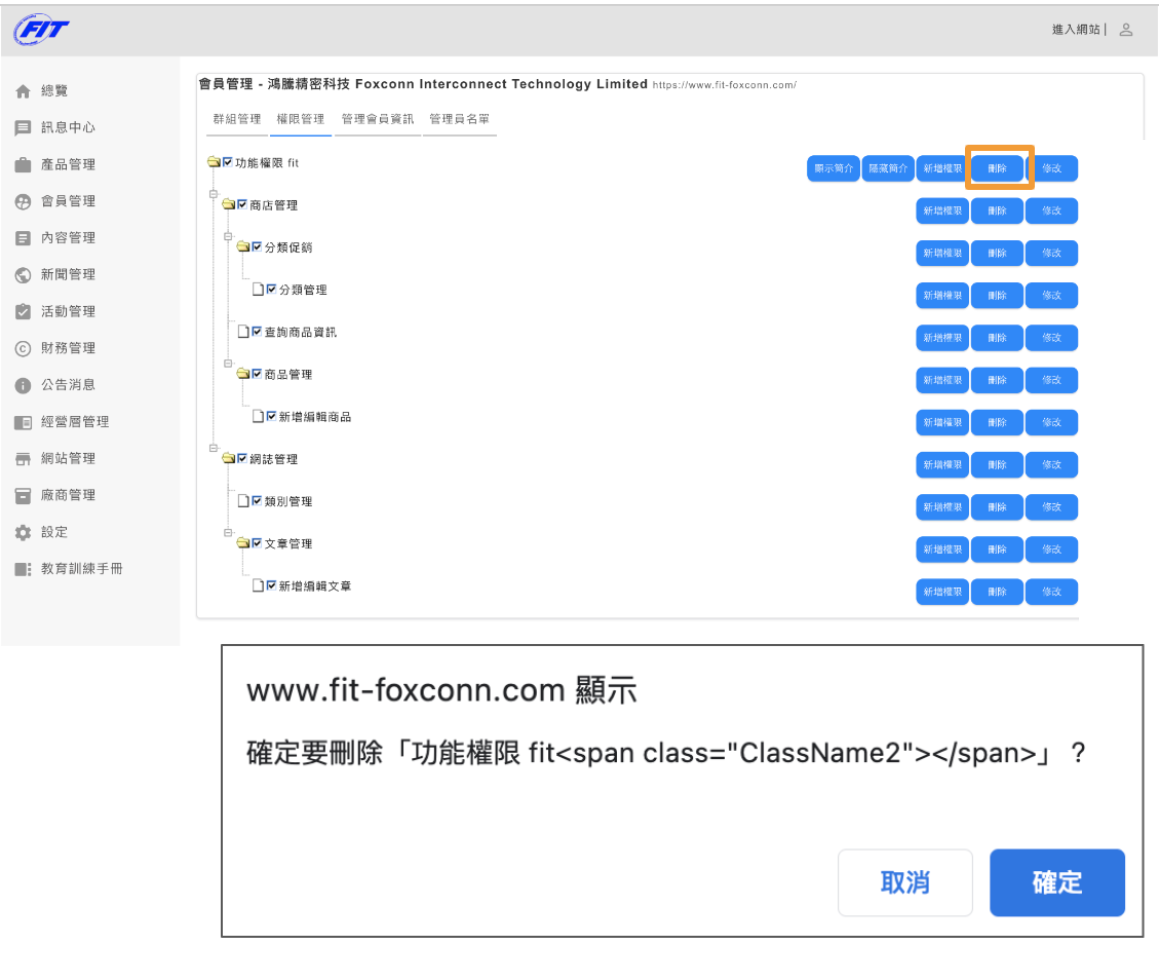Click the folder icon for 商品管理
This screenshot has width=1160, height=956.
pyautogui.click(x=243, y=374)
